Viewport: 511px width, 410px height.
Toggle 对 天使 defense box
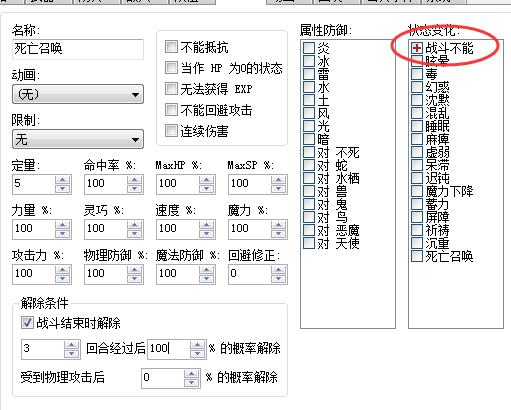(309, 243)
